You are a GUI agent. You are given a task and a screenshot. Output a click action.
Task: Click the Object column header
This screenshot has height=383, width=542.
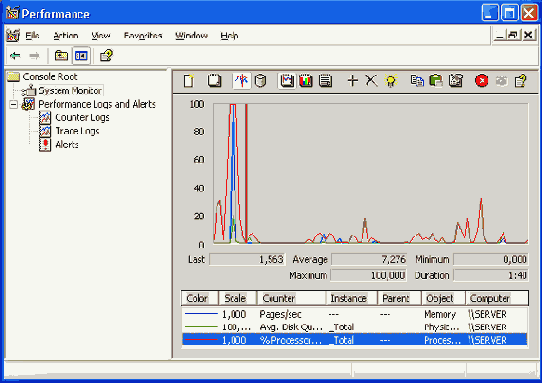tap(443, 298)
